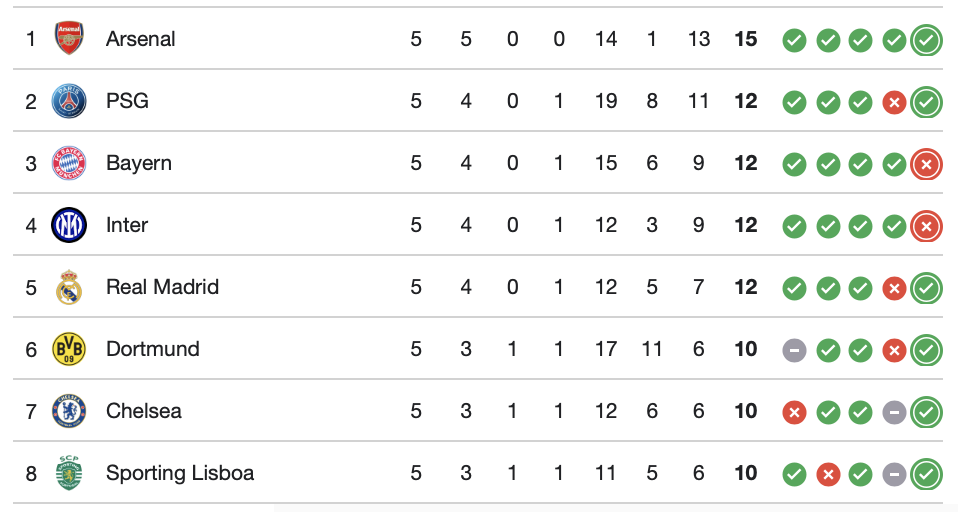Click Arsenal's latest circled win result
This screenshot has height=512, width=958.
pyautogui.click(x=927, y=41)
